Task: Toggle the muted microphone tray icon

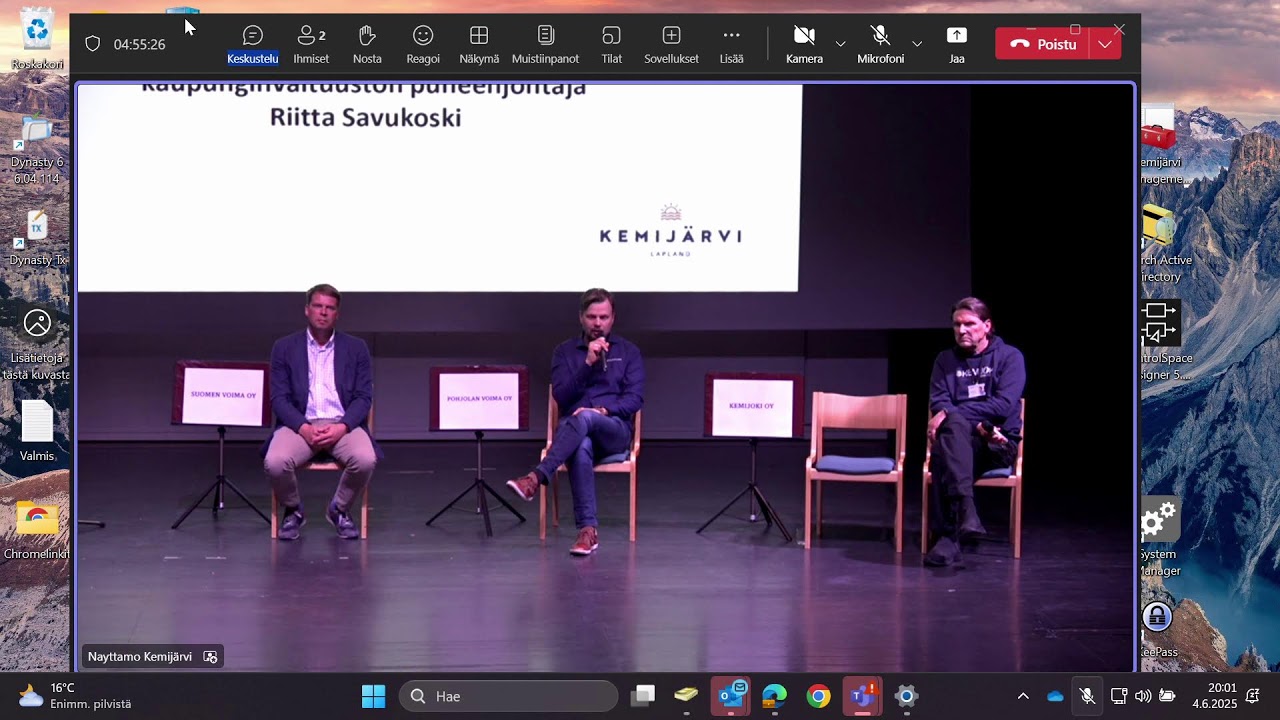Action: tap(1088, 696)
